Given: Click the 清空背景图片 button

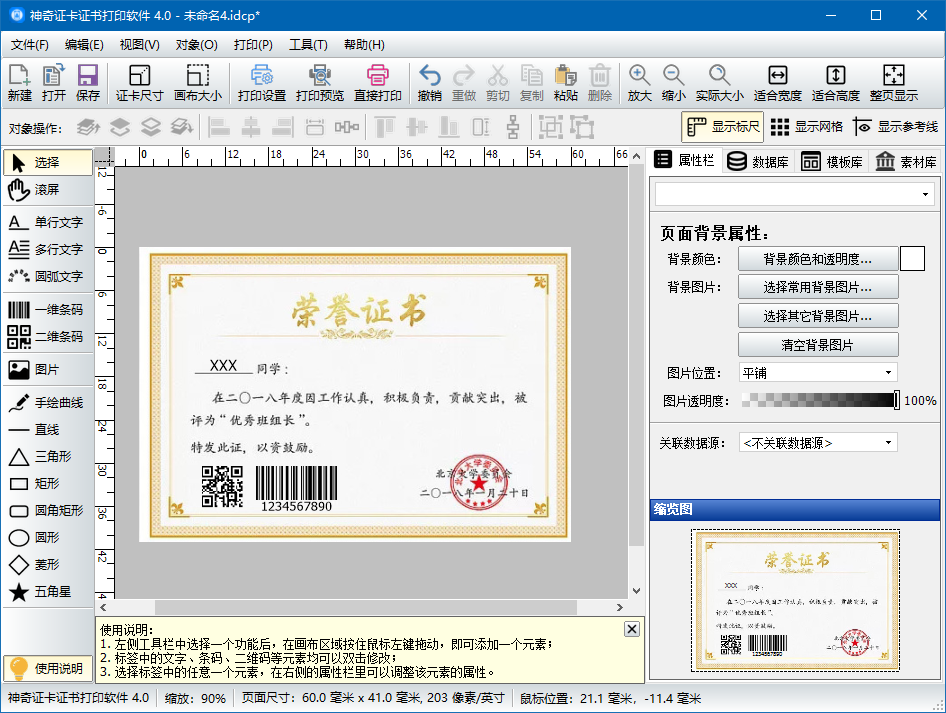Looking at the screenshot, I should click(818, 345).
